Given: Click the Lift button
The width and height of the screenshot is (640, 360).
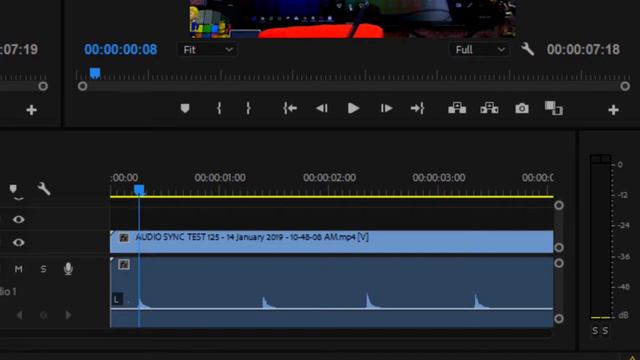Looking at the screenshot, I should tap(457, 108).
